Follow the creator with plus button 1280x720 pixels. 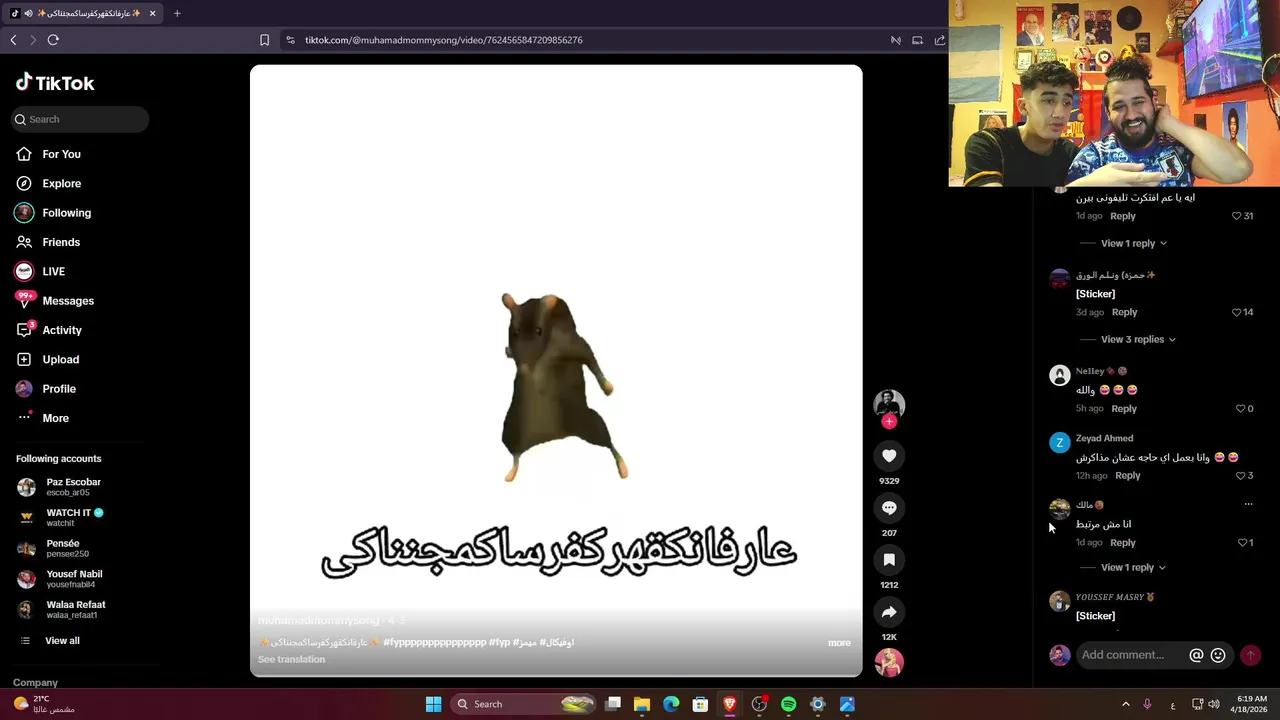[889, 422]
